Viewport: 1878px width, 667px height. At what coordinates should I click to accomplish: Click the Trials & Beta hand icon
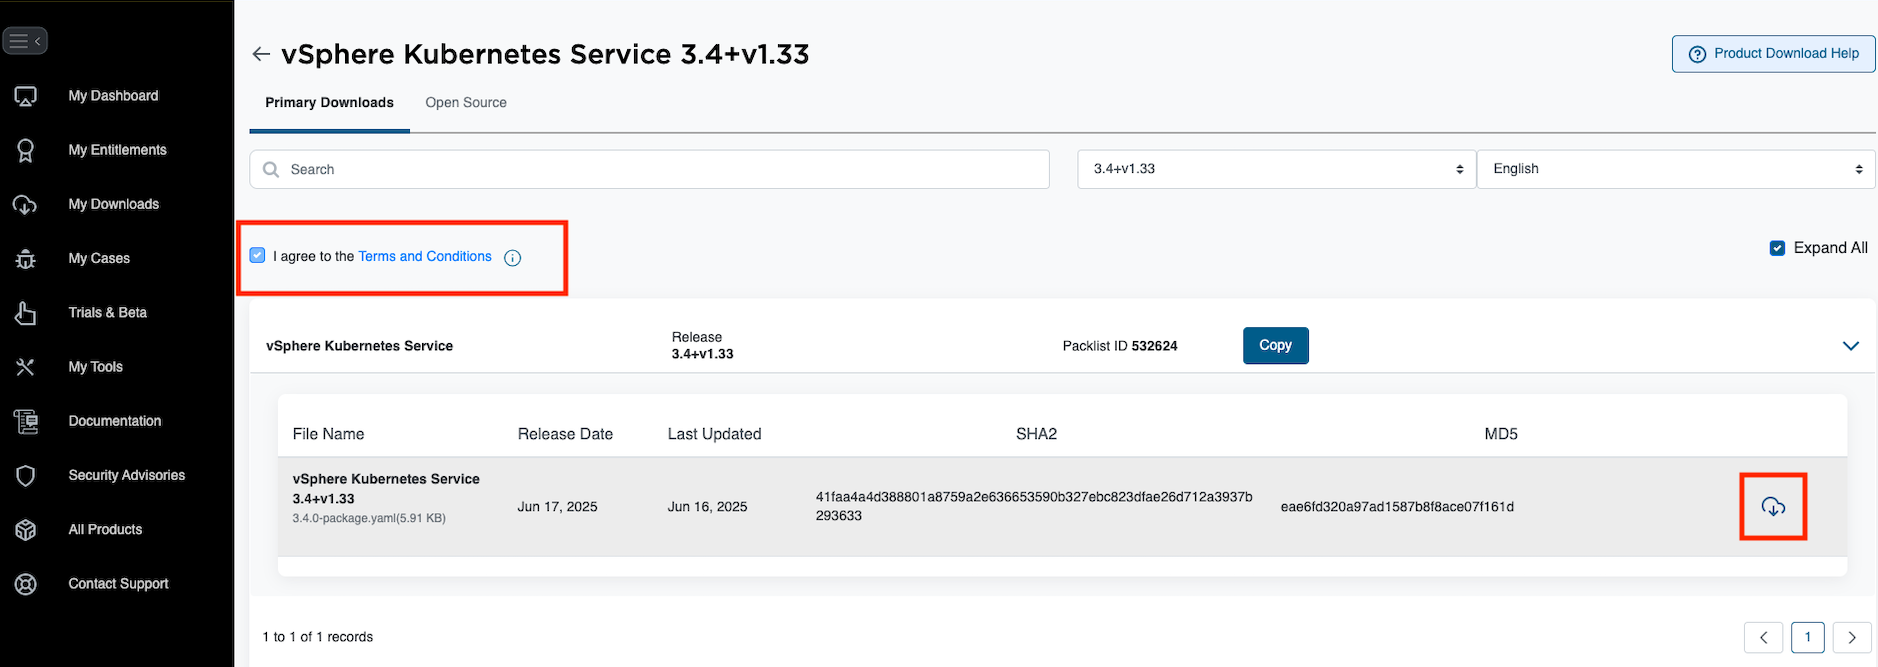coord(26,313)
